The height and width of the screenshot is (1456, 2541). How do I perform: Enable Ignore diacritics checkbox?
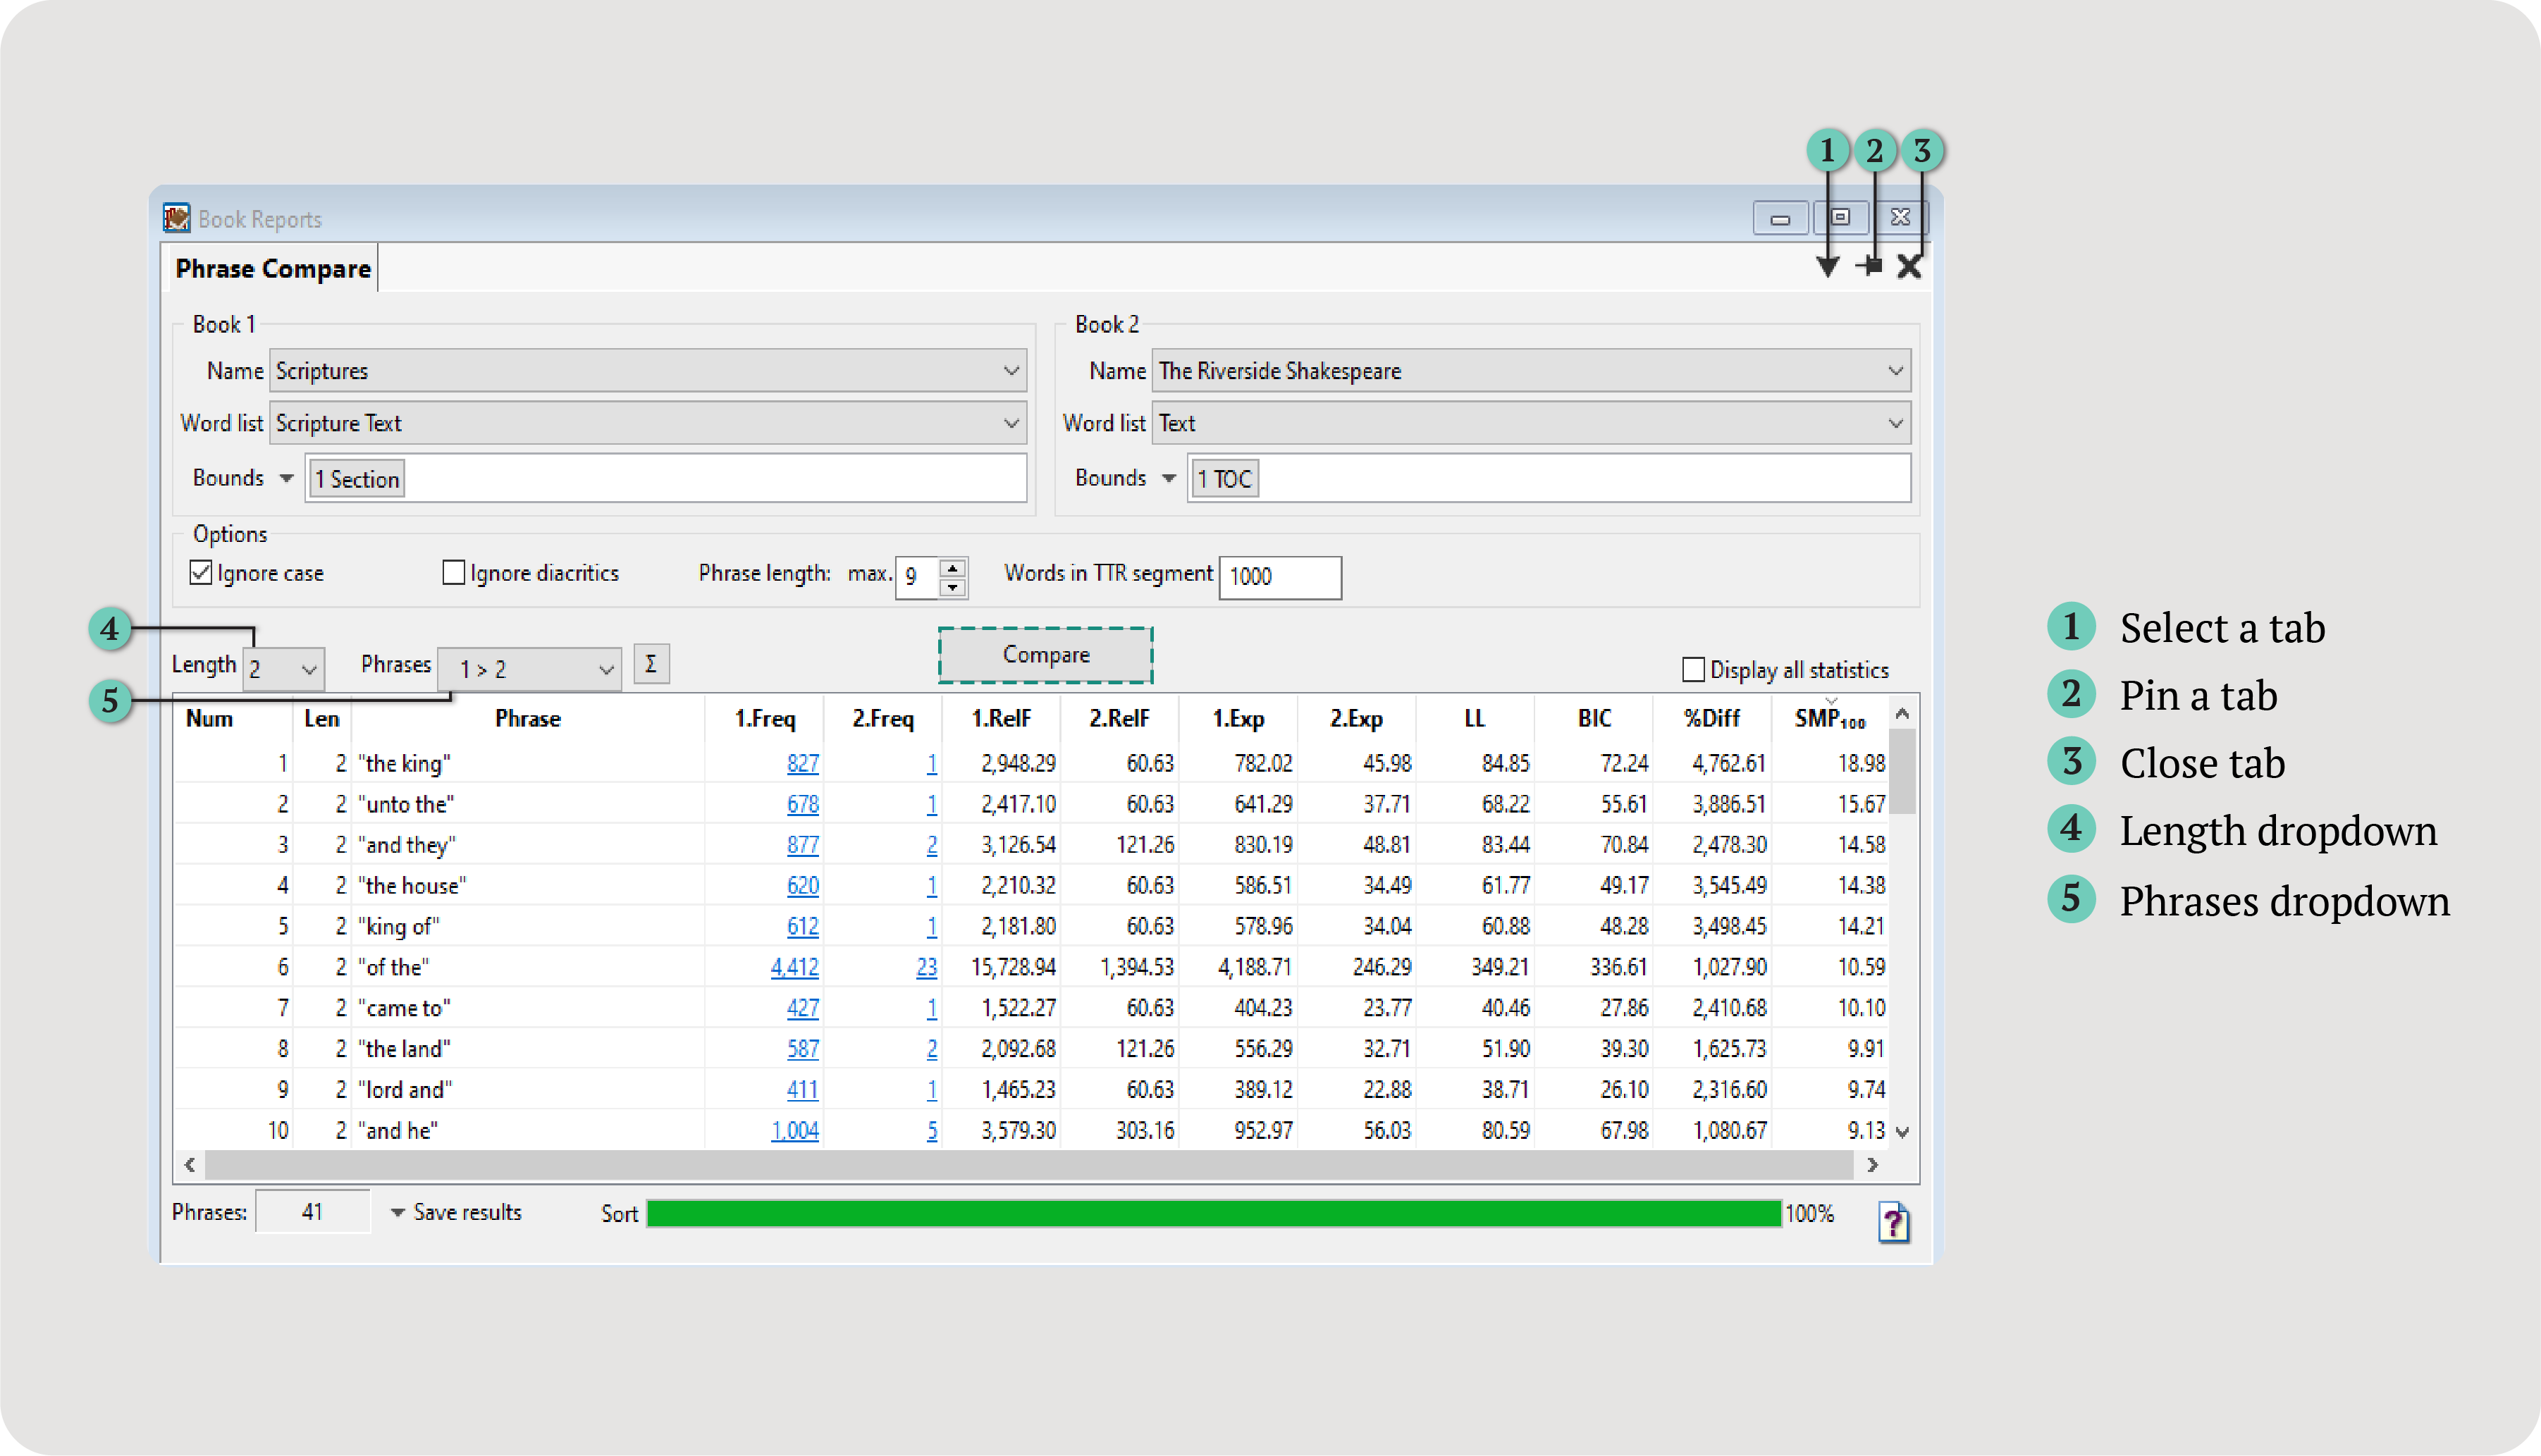pyautogui.click(x=454, y=573)
